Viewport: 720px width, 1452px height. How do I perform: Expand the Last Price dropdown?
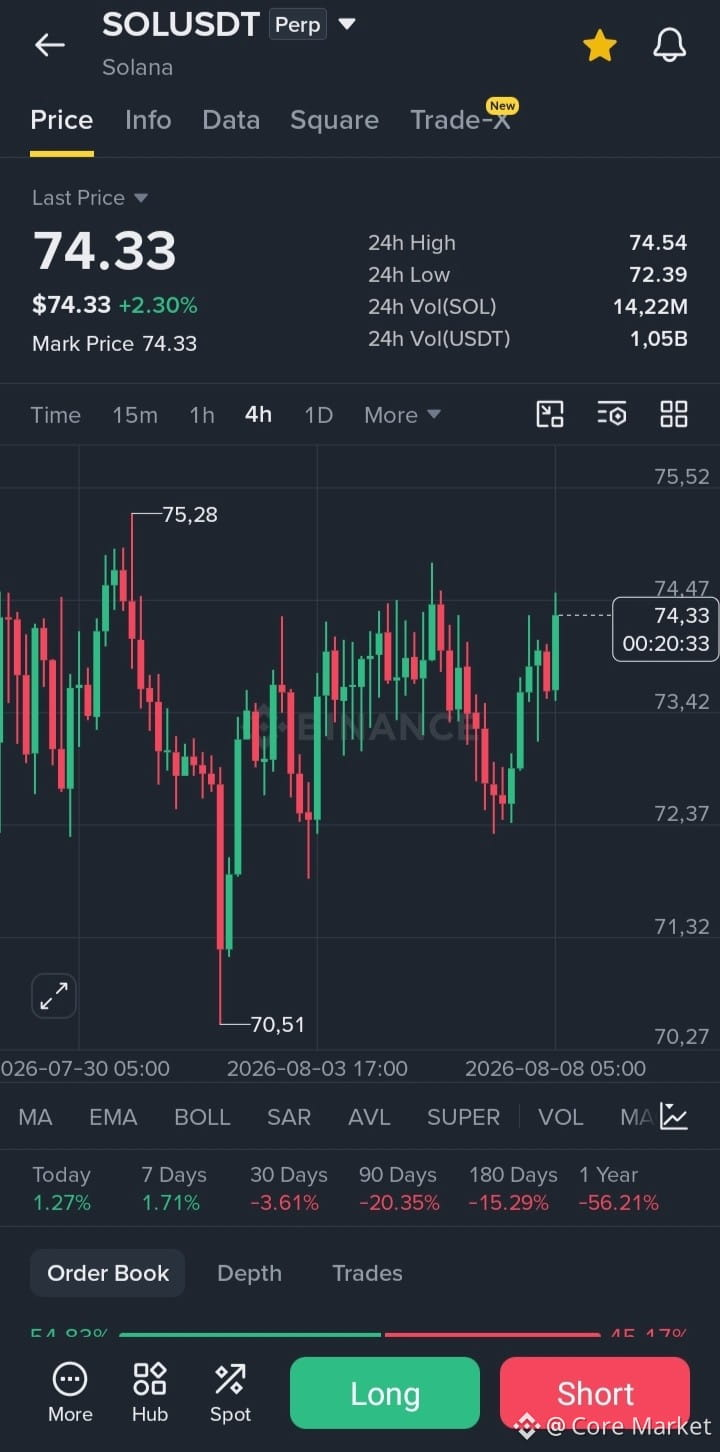point(90,198)
